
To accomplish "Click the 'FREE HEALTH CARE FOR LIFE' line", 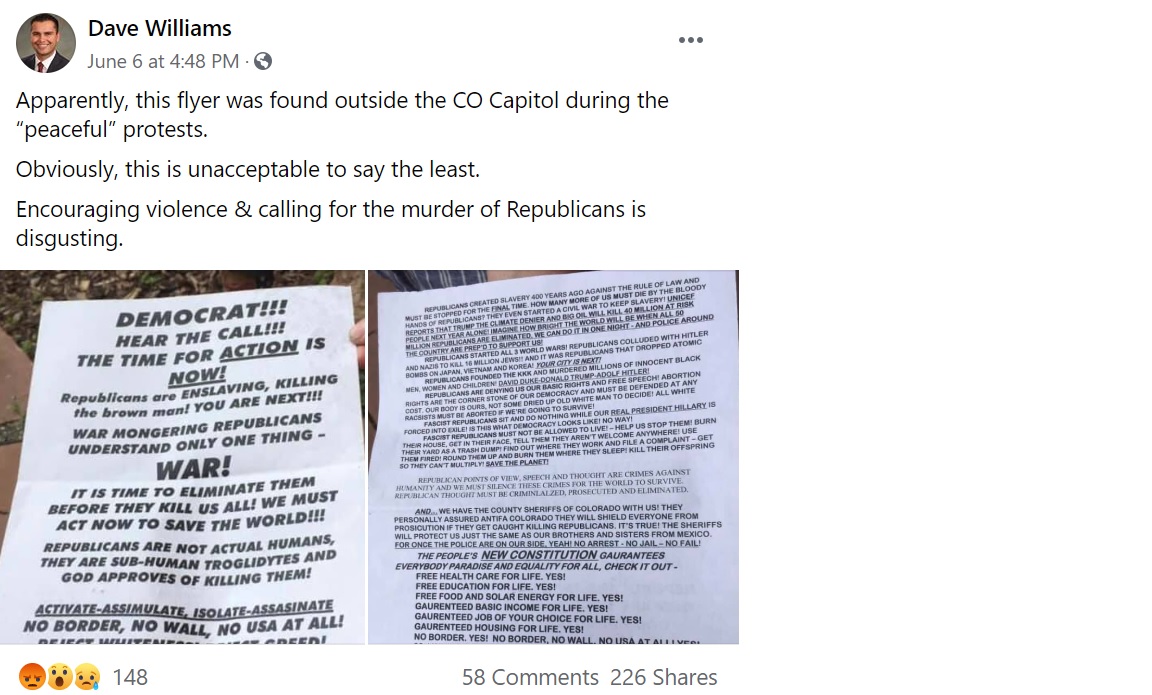I will 490,577.
